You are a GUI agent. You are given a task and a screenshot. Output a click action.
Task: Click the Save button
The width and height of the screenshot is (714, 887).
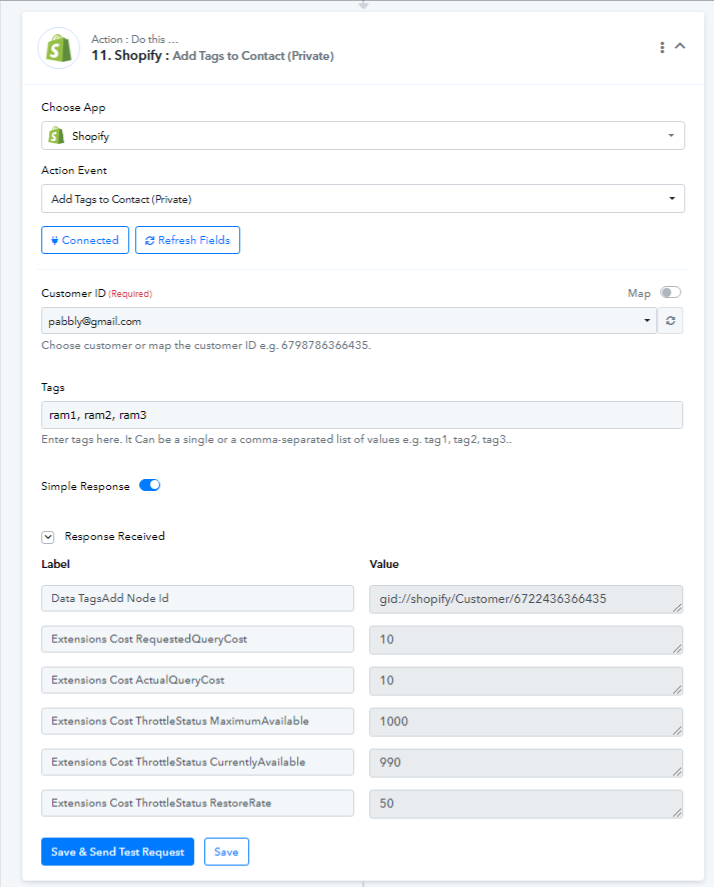[226, 852]
